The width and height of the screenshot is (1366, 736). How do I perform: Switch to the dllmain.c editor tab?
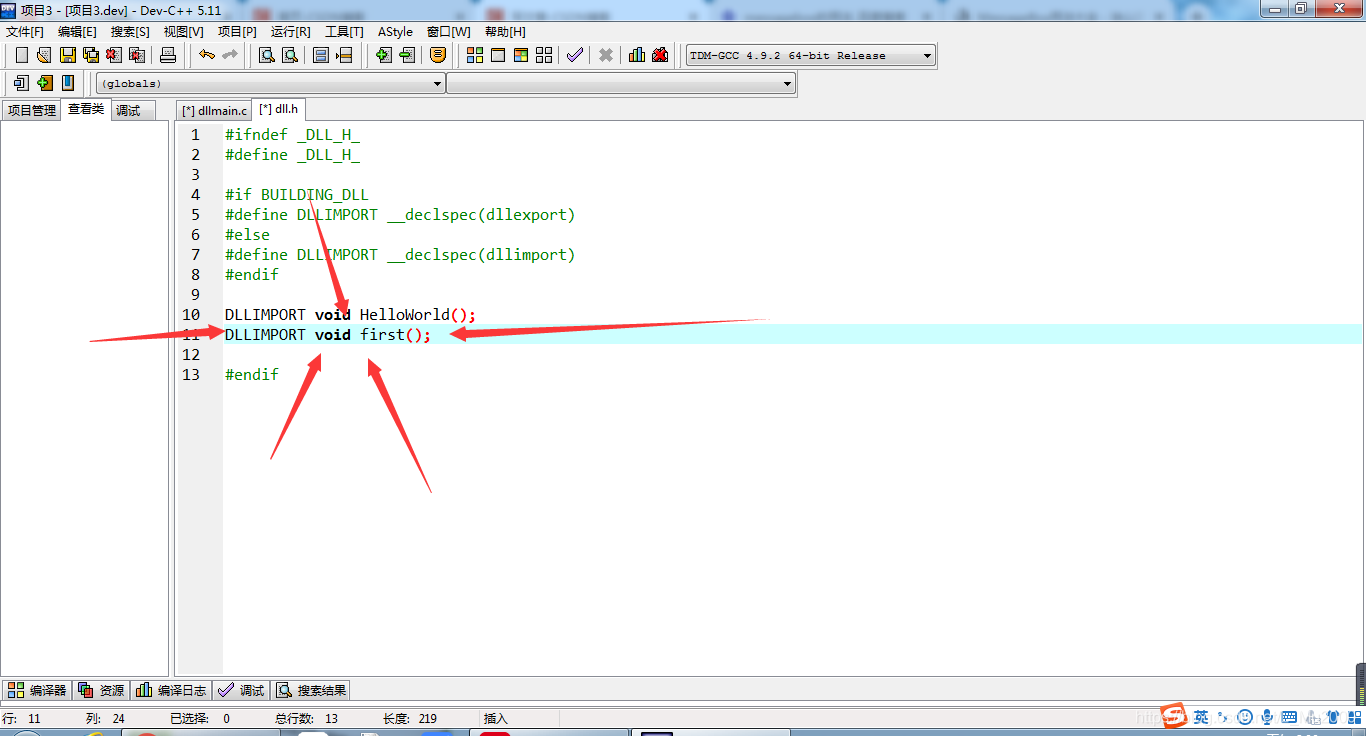214,110
